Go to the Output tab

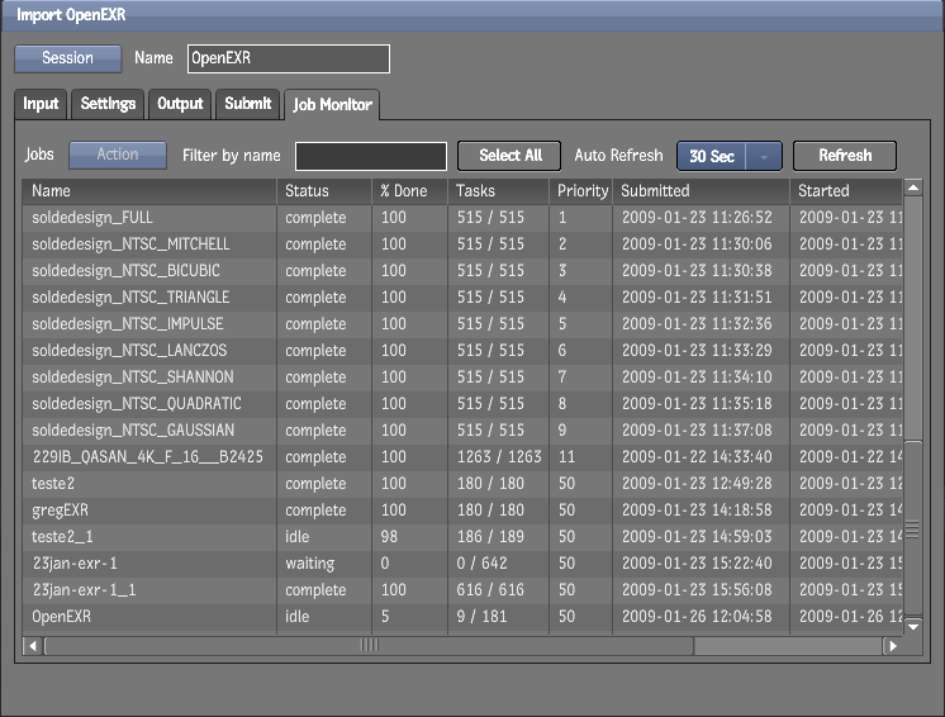click(180, 104)
